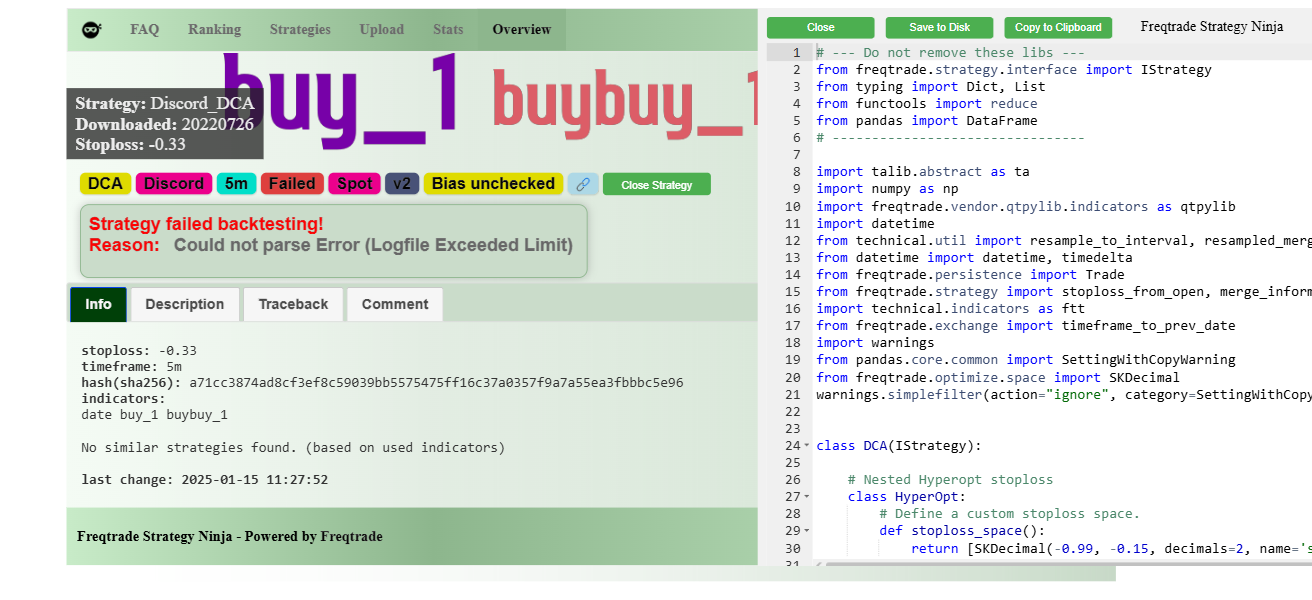Go to the Ranking page
The image size is (1312, 600).
click(214, 30)
